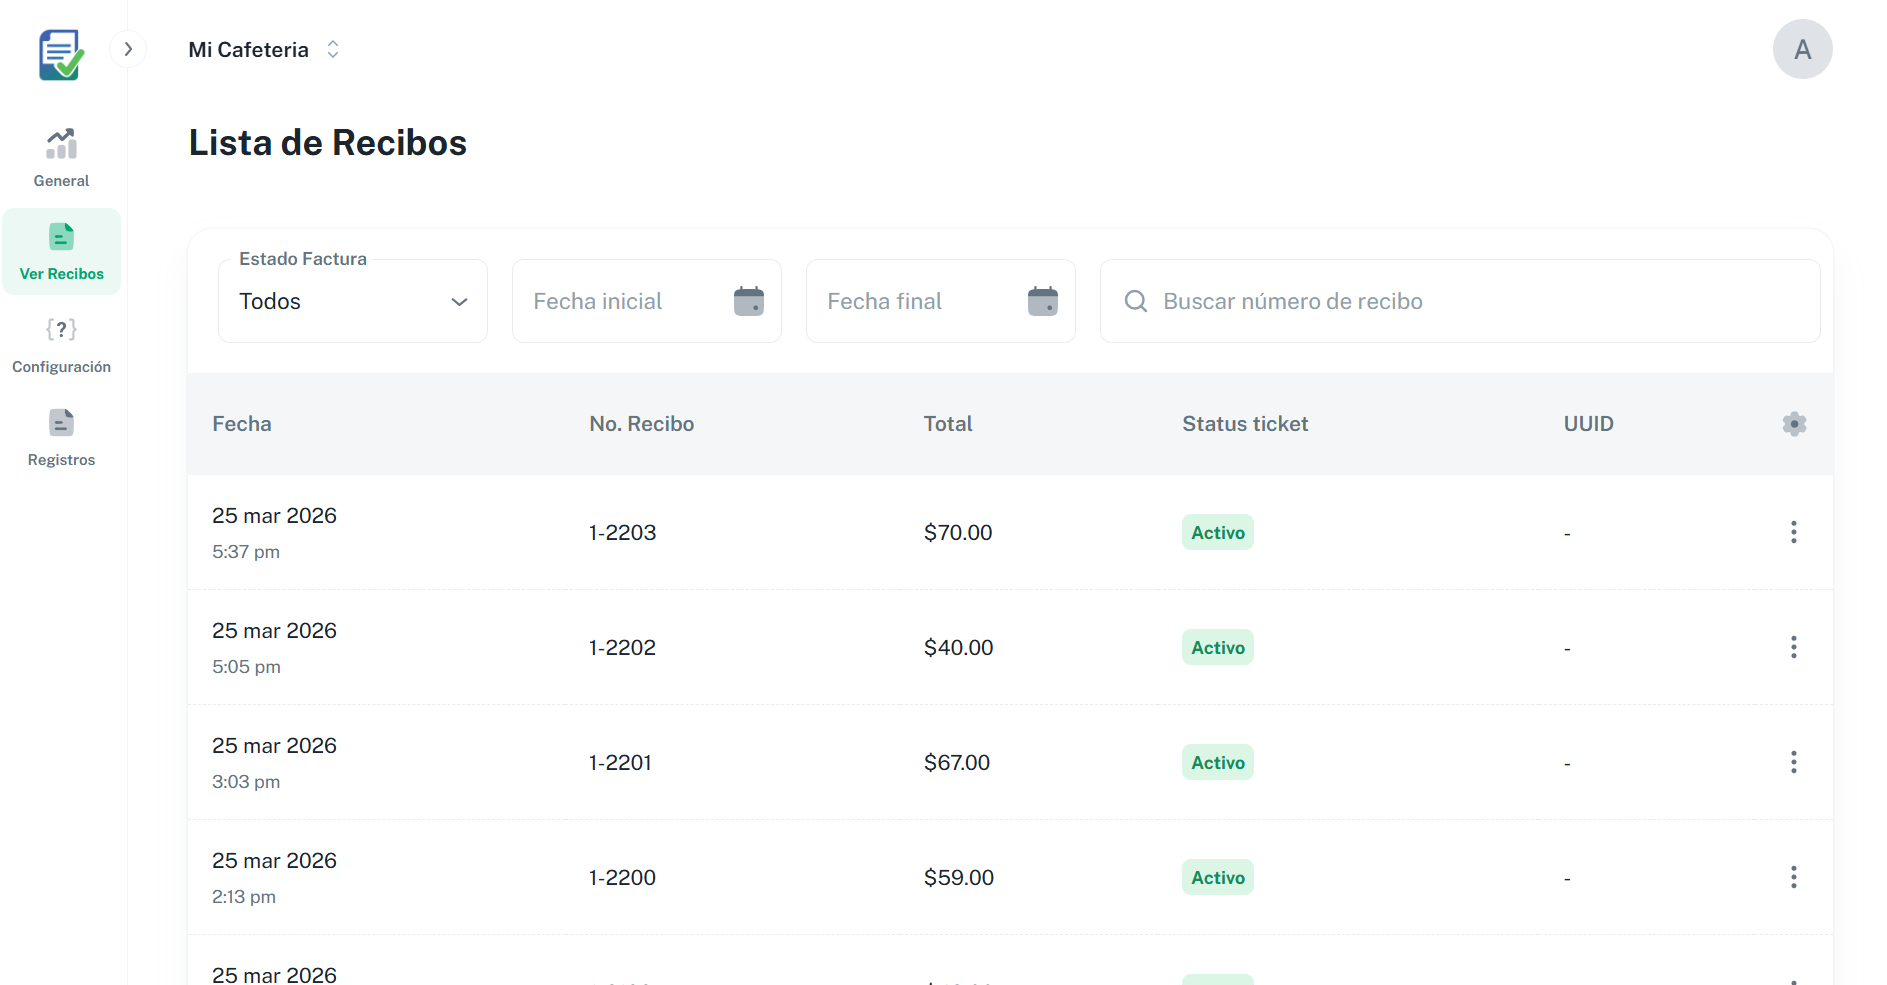Click the 3:03 pm timestamp
1887x985 pixels.
(246, 781)
